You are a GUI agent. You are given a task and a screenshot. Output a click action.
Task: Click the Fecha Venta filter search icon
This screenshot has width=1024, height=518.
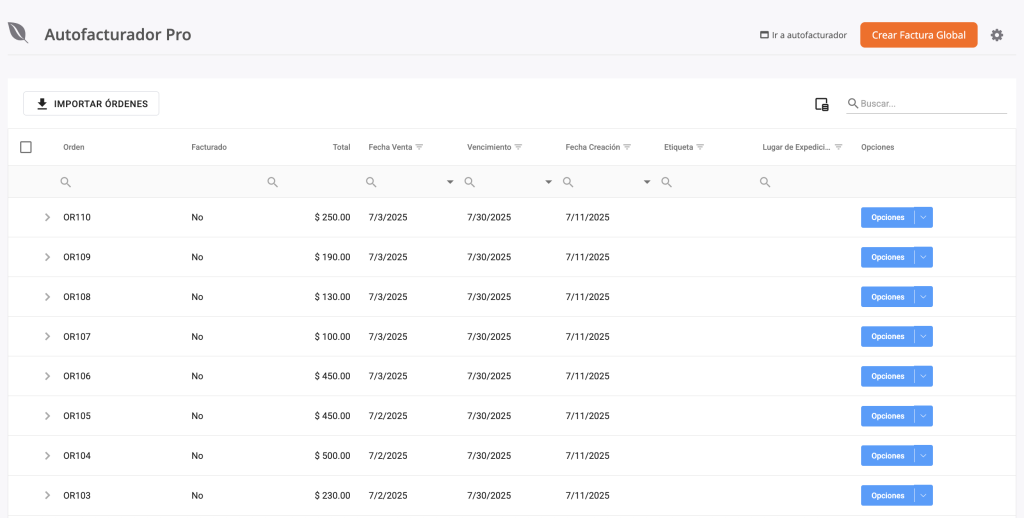(371, 182)
